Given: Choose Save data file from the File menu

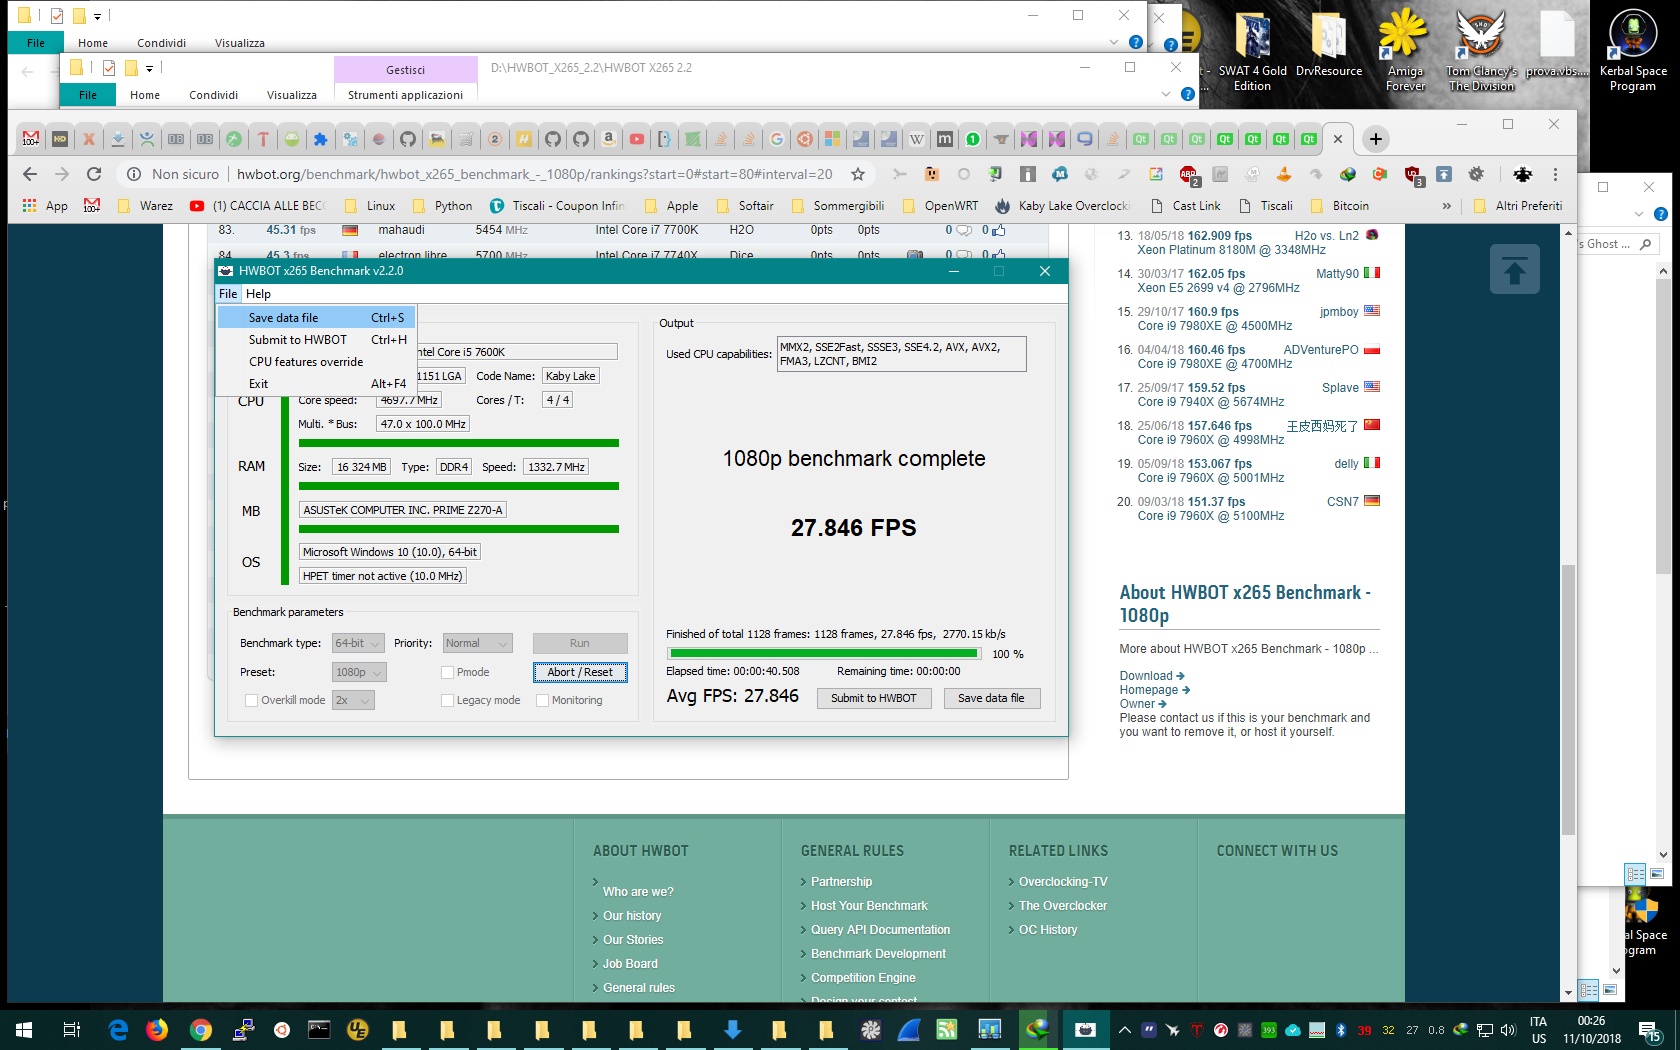Looking at the screenshot, I should click(x=317, y=318).
